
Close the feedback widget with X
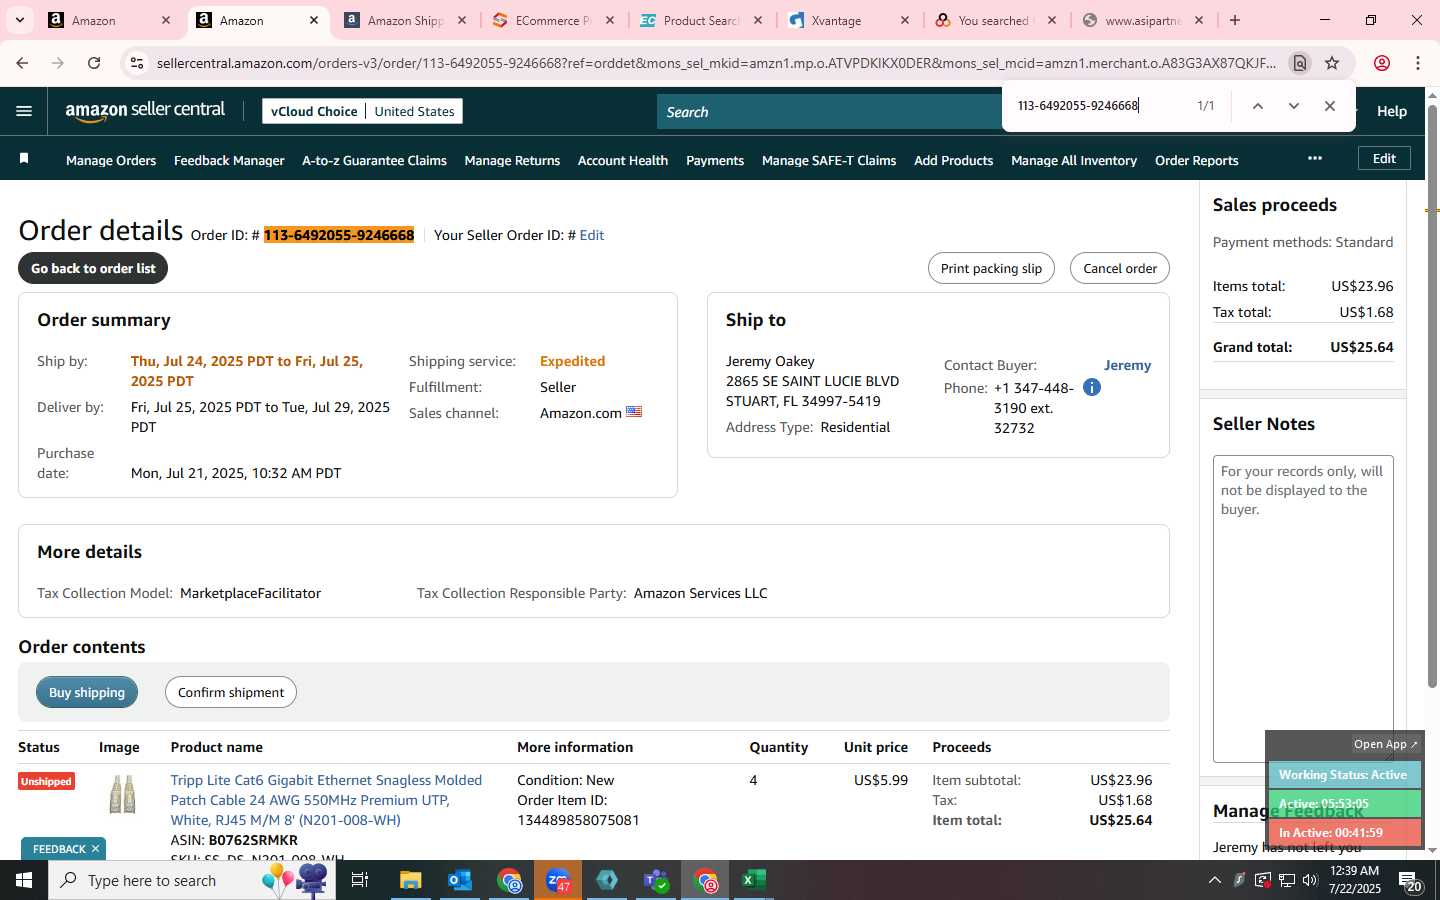coord(95,849)
